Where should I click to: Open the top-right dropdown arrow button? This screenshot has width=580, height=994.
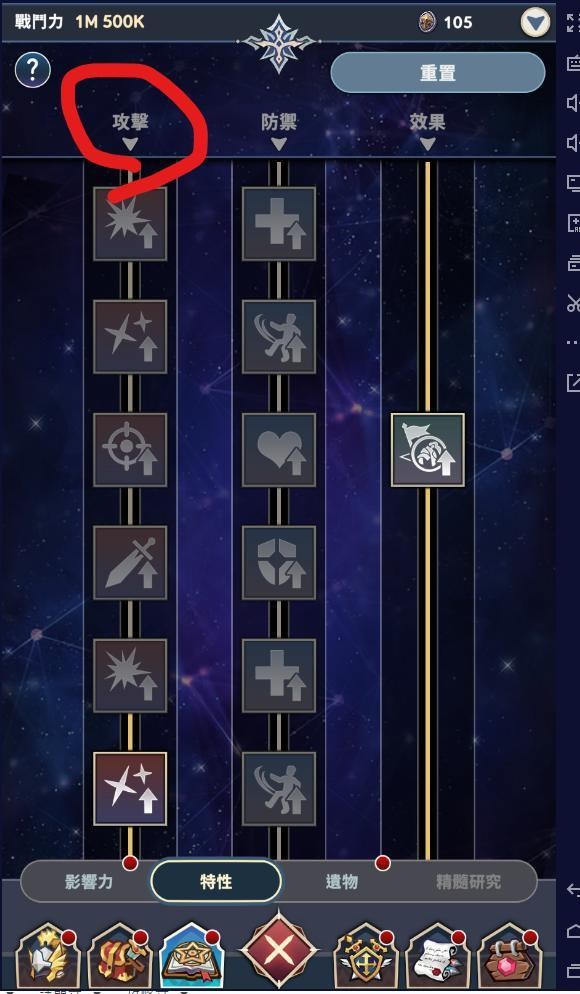point(536,23)
